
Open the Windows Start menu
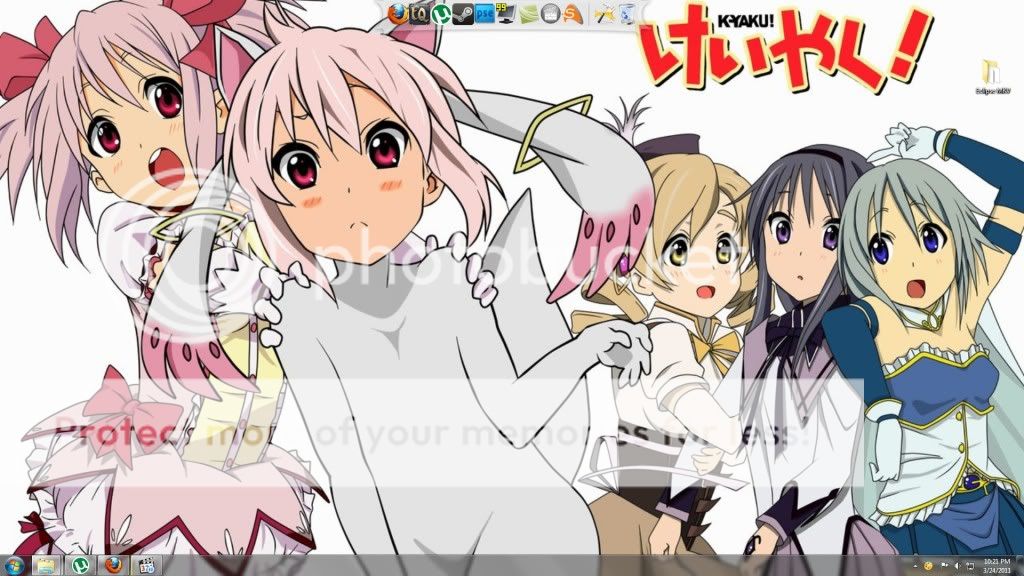(13, 565)
